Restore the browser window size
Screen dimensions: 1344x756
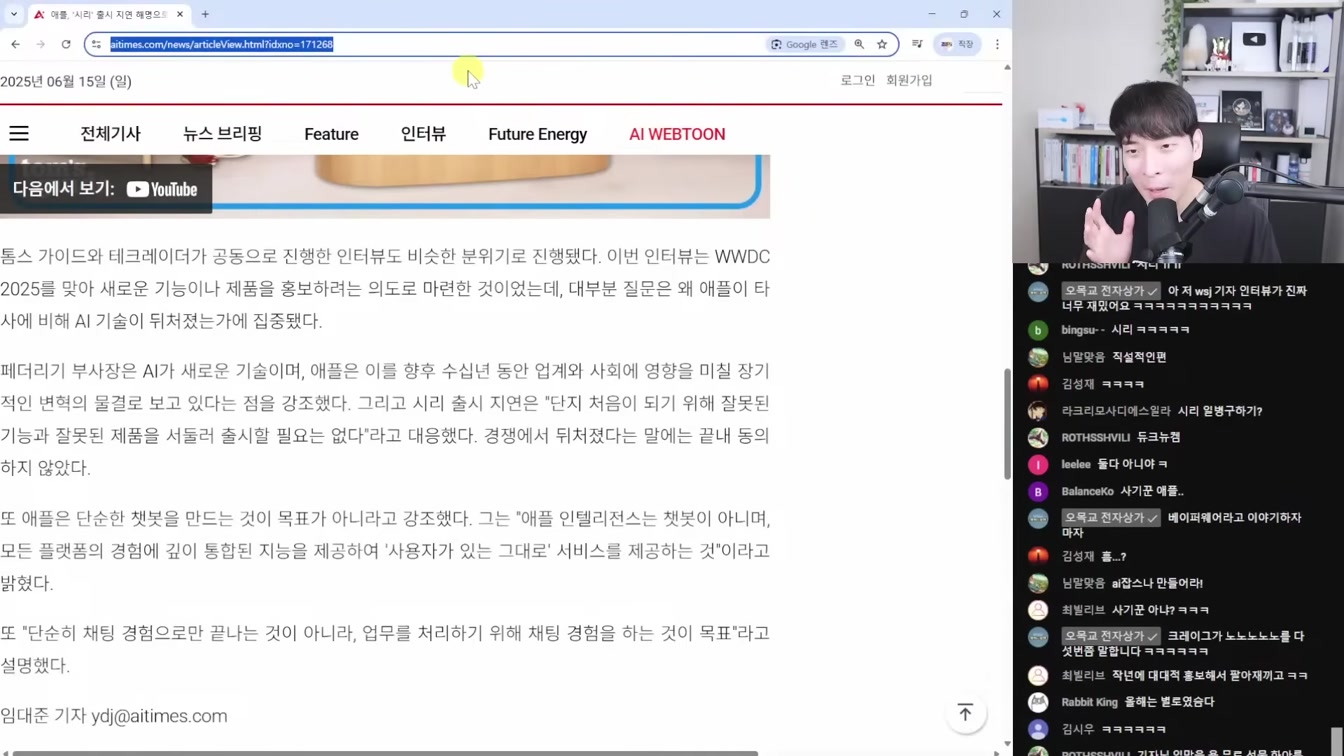point(964,14)
